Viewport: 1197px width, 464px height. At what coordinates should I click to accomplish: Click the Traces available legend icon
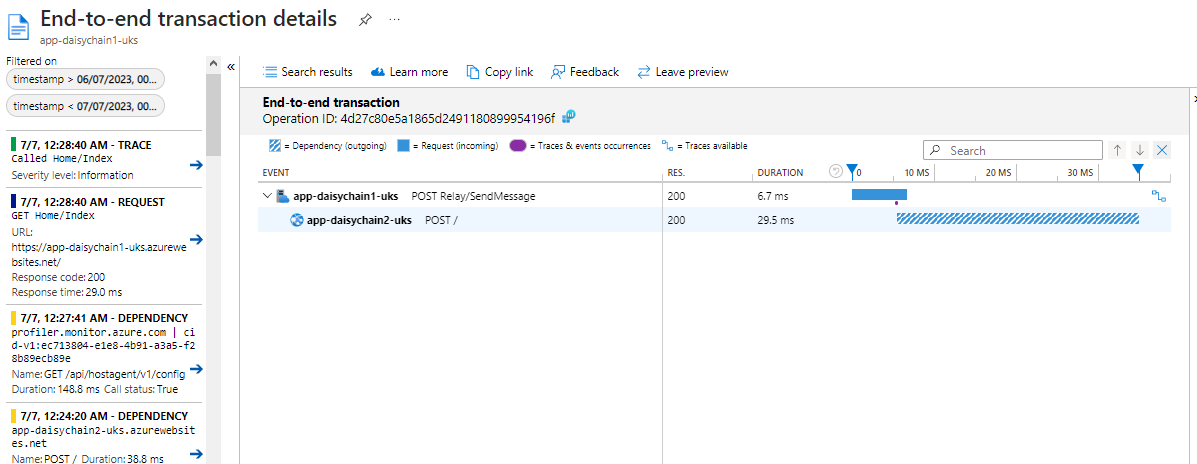[x=666, y=146]
